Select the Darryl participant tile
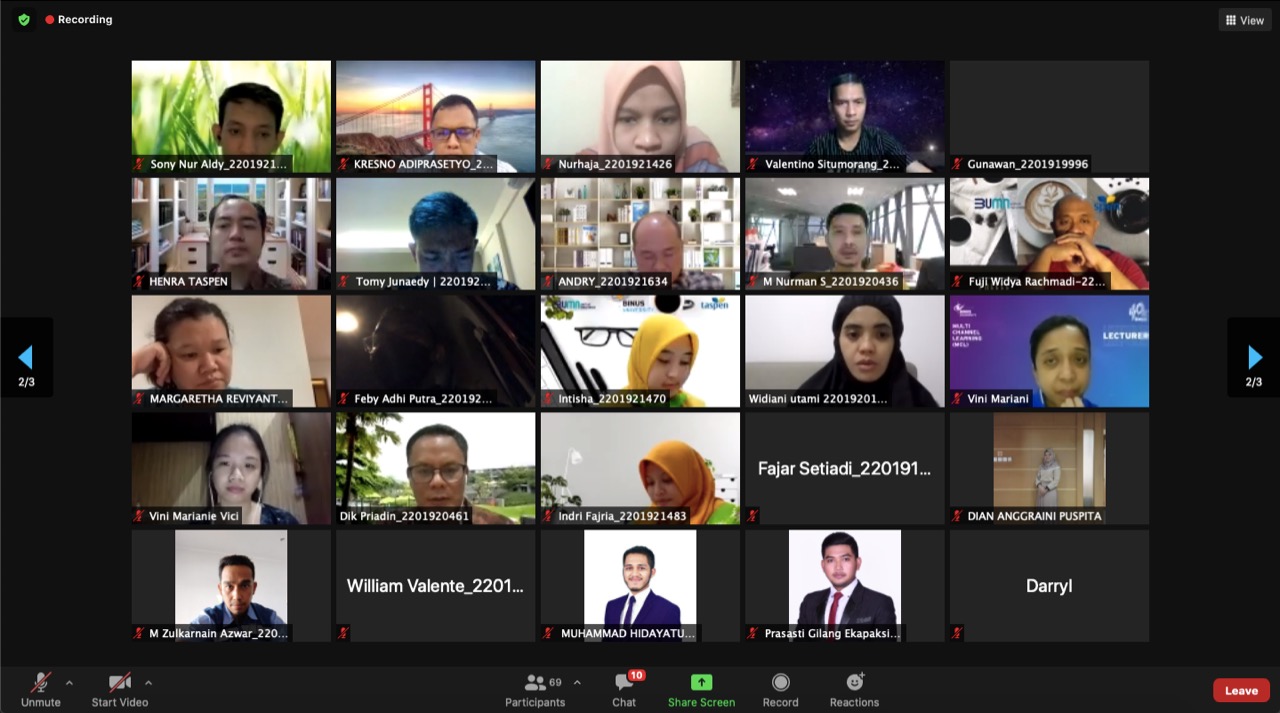Screen dimensions: 1280x713 click(x=1049, y=585)
